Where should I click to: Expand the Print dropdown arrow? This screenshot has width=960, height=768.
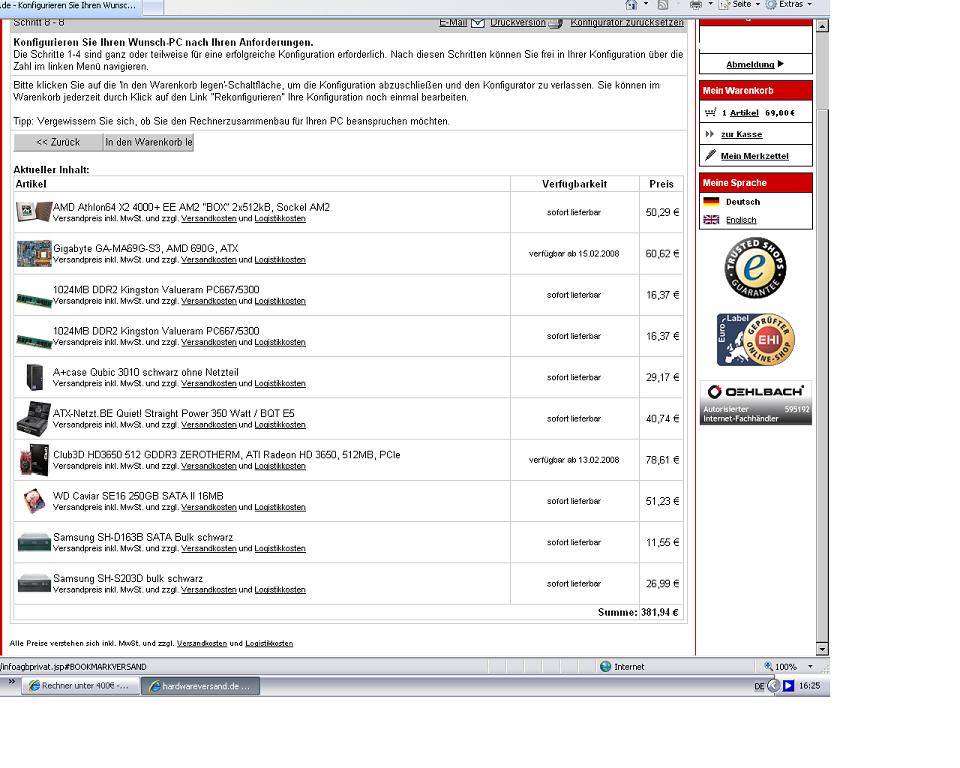click(x=710, y=4)
